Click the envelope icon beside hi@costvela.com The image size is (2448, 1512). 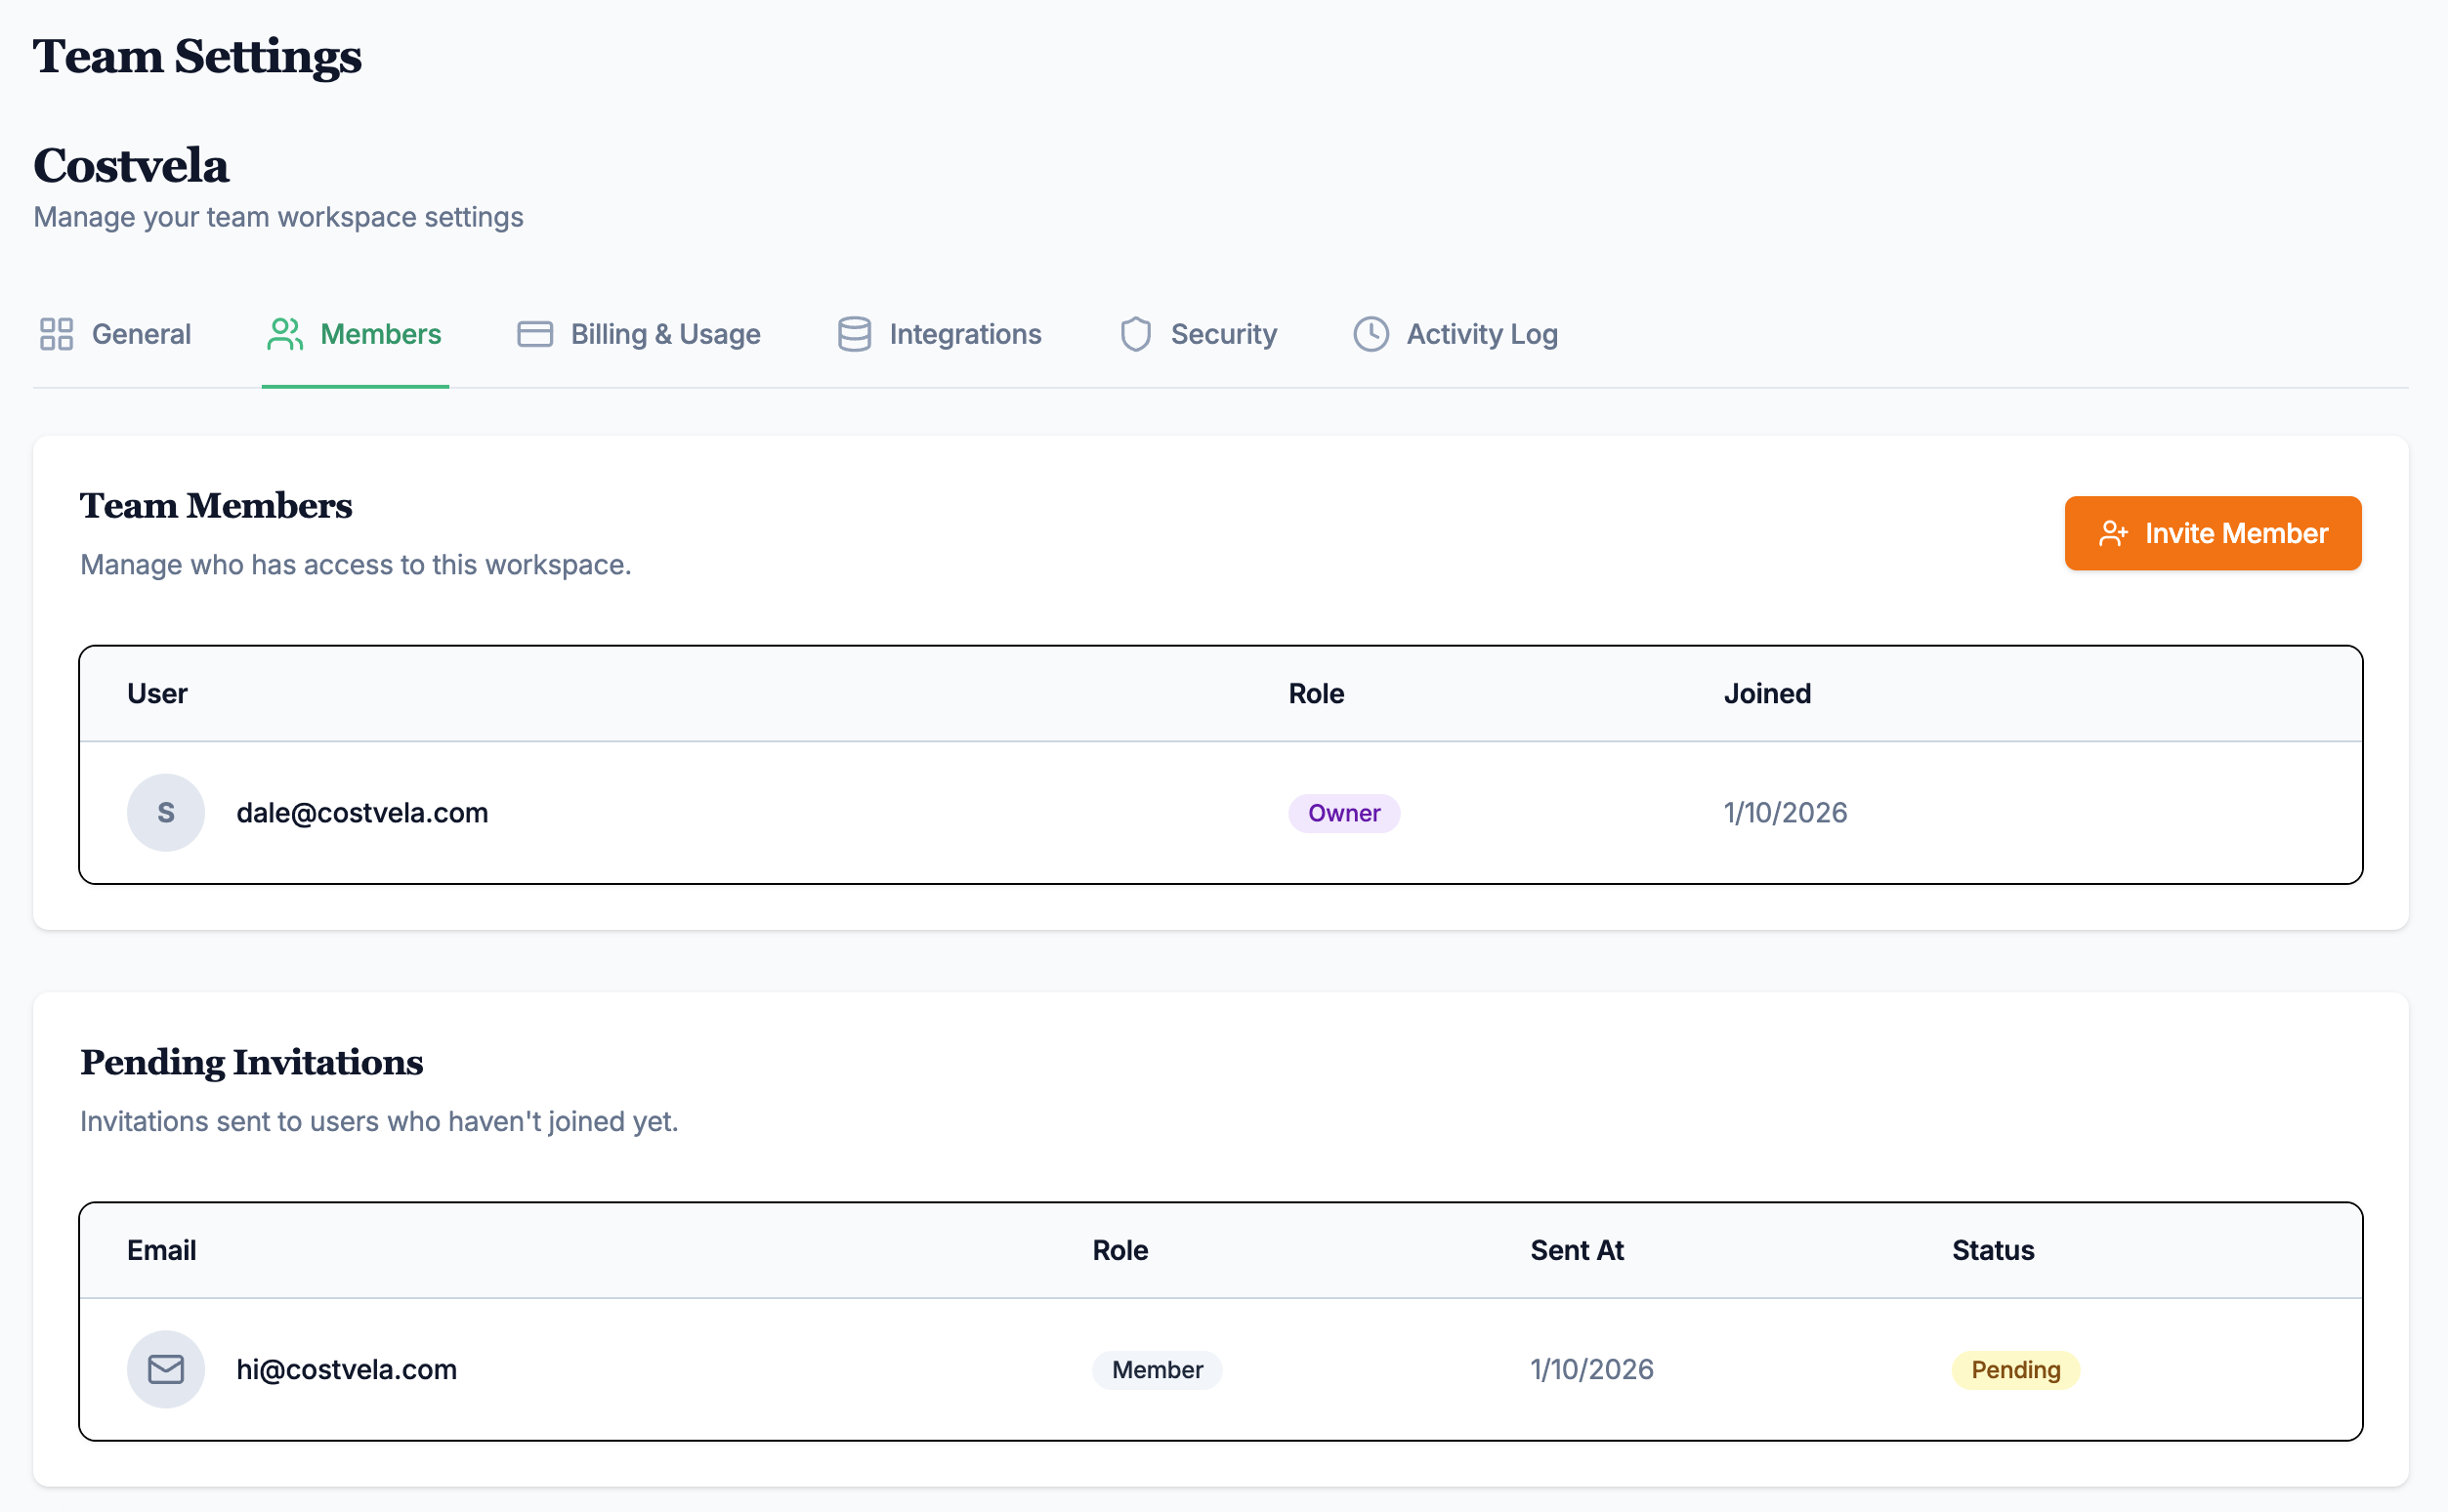point(166,1369)
